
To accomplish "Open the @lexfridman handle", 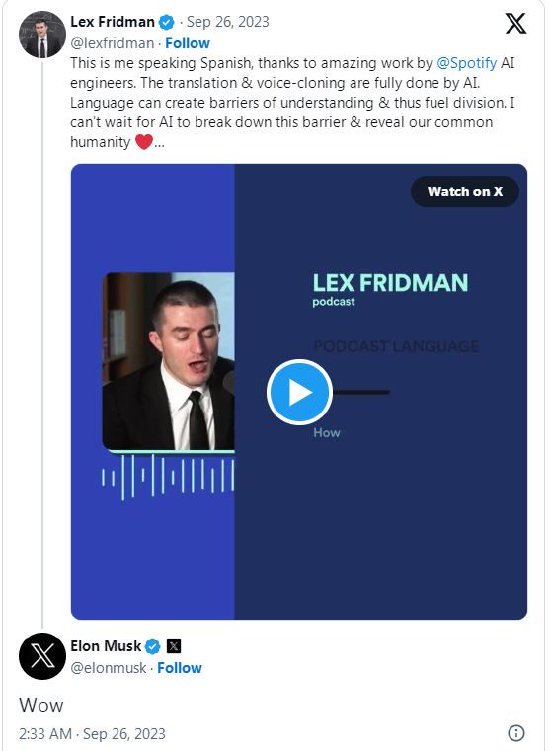I will coord(112,43).
